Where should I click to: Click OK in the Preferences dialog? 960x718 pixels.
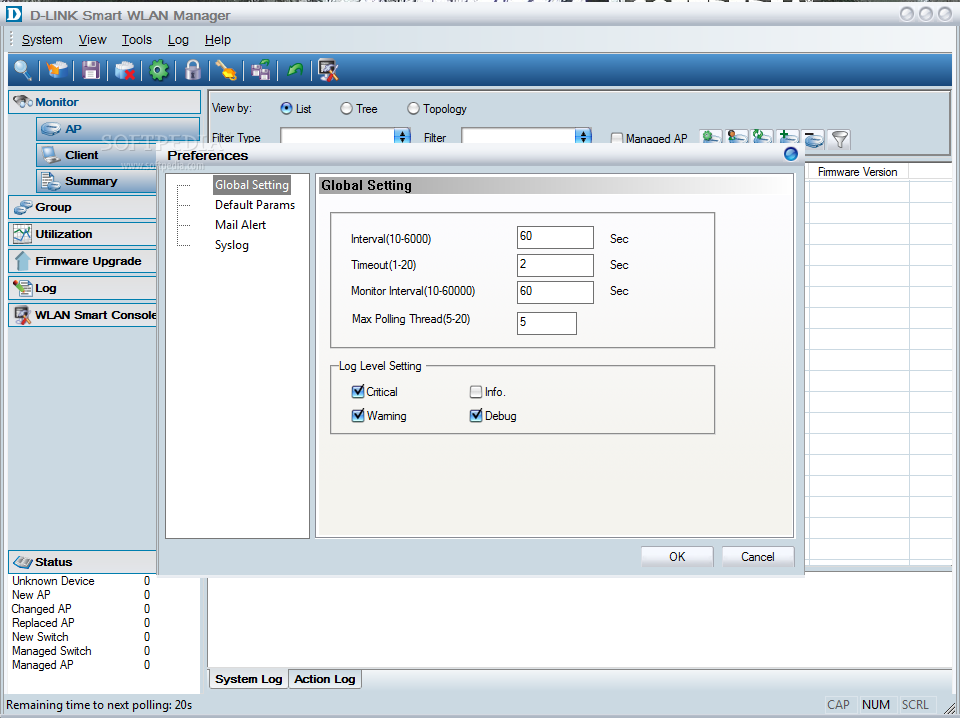tap(677, 556)
